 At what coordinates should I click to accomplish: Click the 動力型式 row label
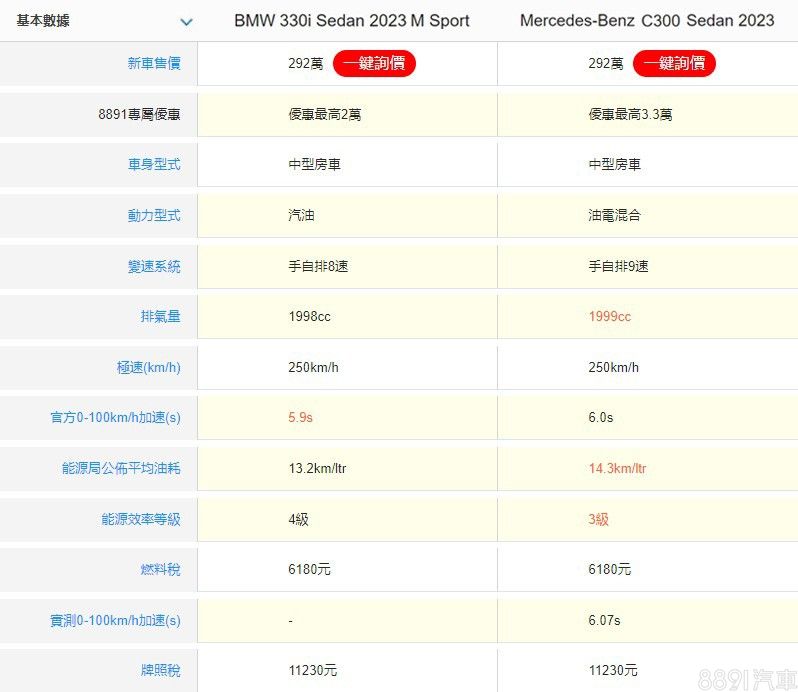click(x=154, y=215)
